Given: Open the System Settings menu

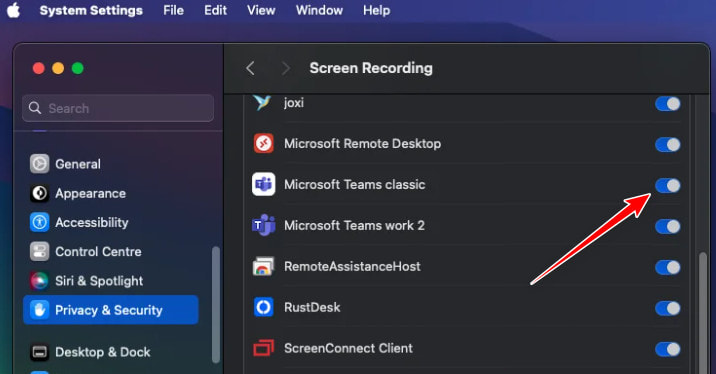Looking at the screenshot, I should tap(91, 10).
